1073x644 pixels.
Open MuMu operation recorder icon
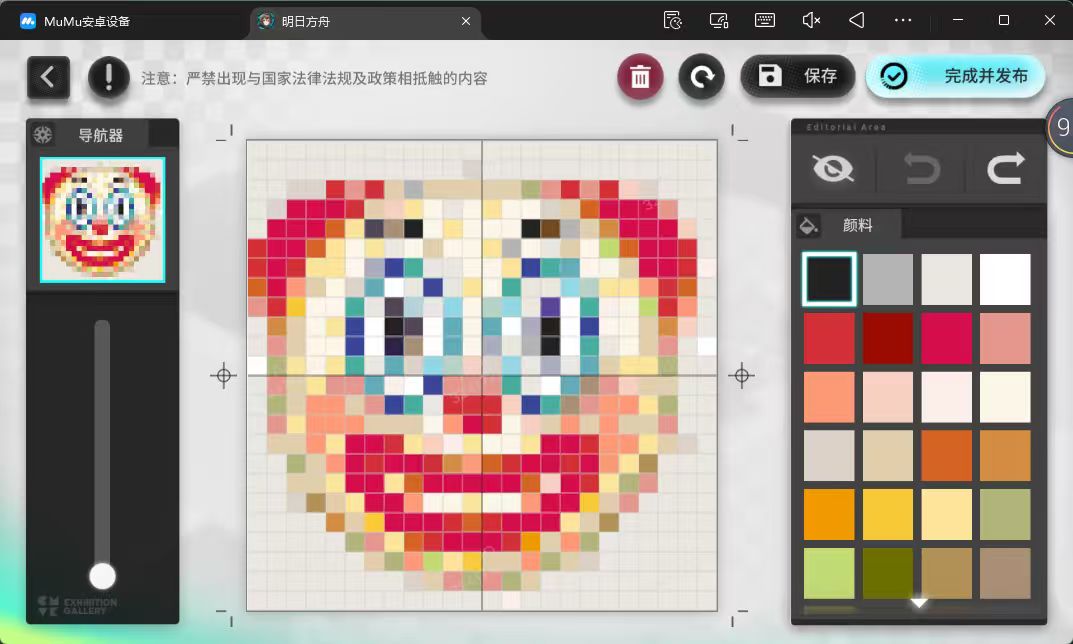[x=673, y=21]
